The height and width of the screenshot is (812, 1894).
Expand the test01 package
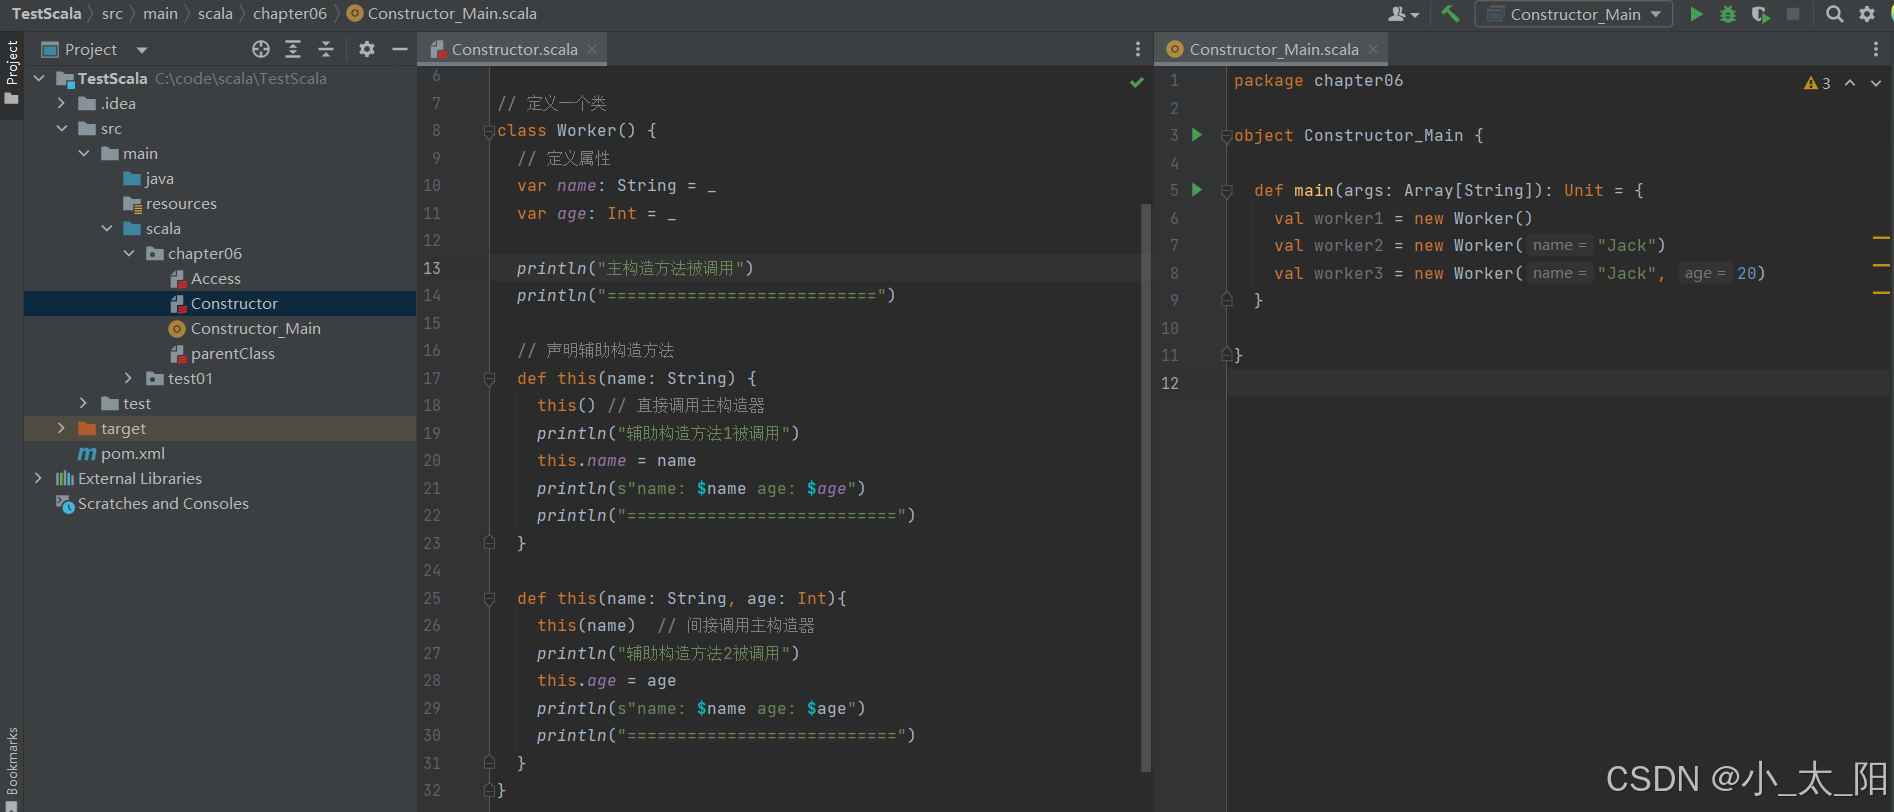(129, 378)
